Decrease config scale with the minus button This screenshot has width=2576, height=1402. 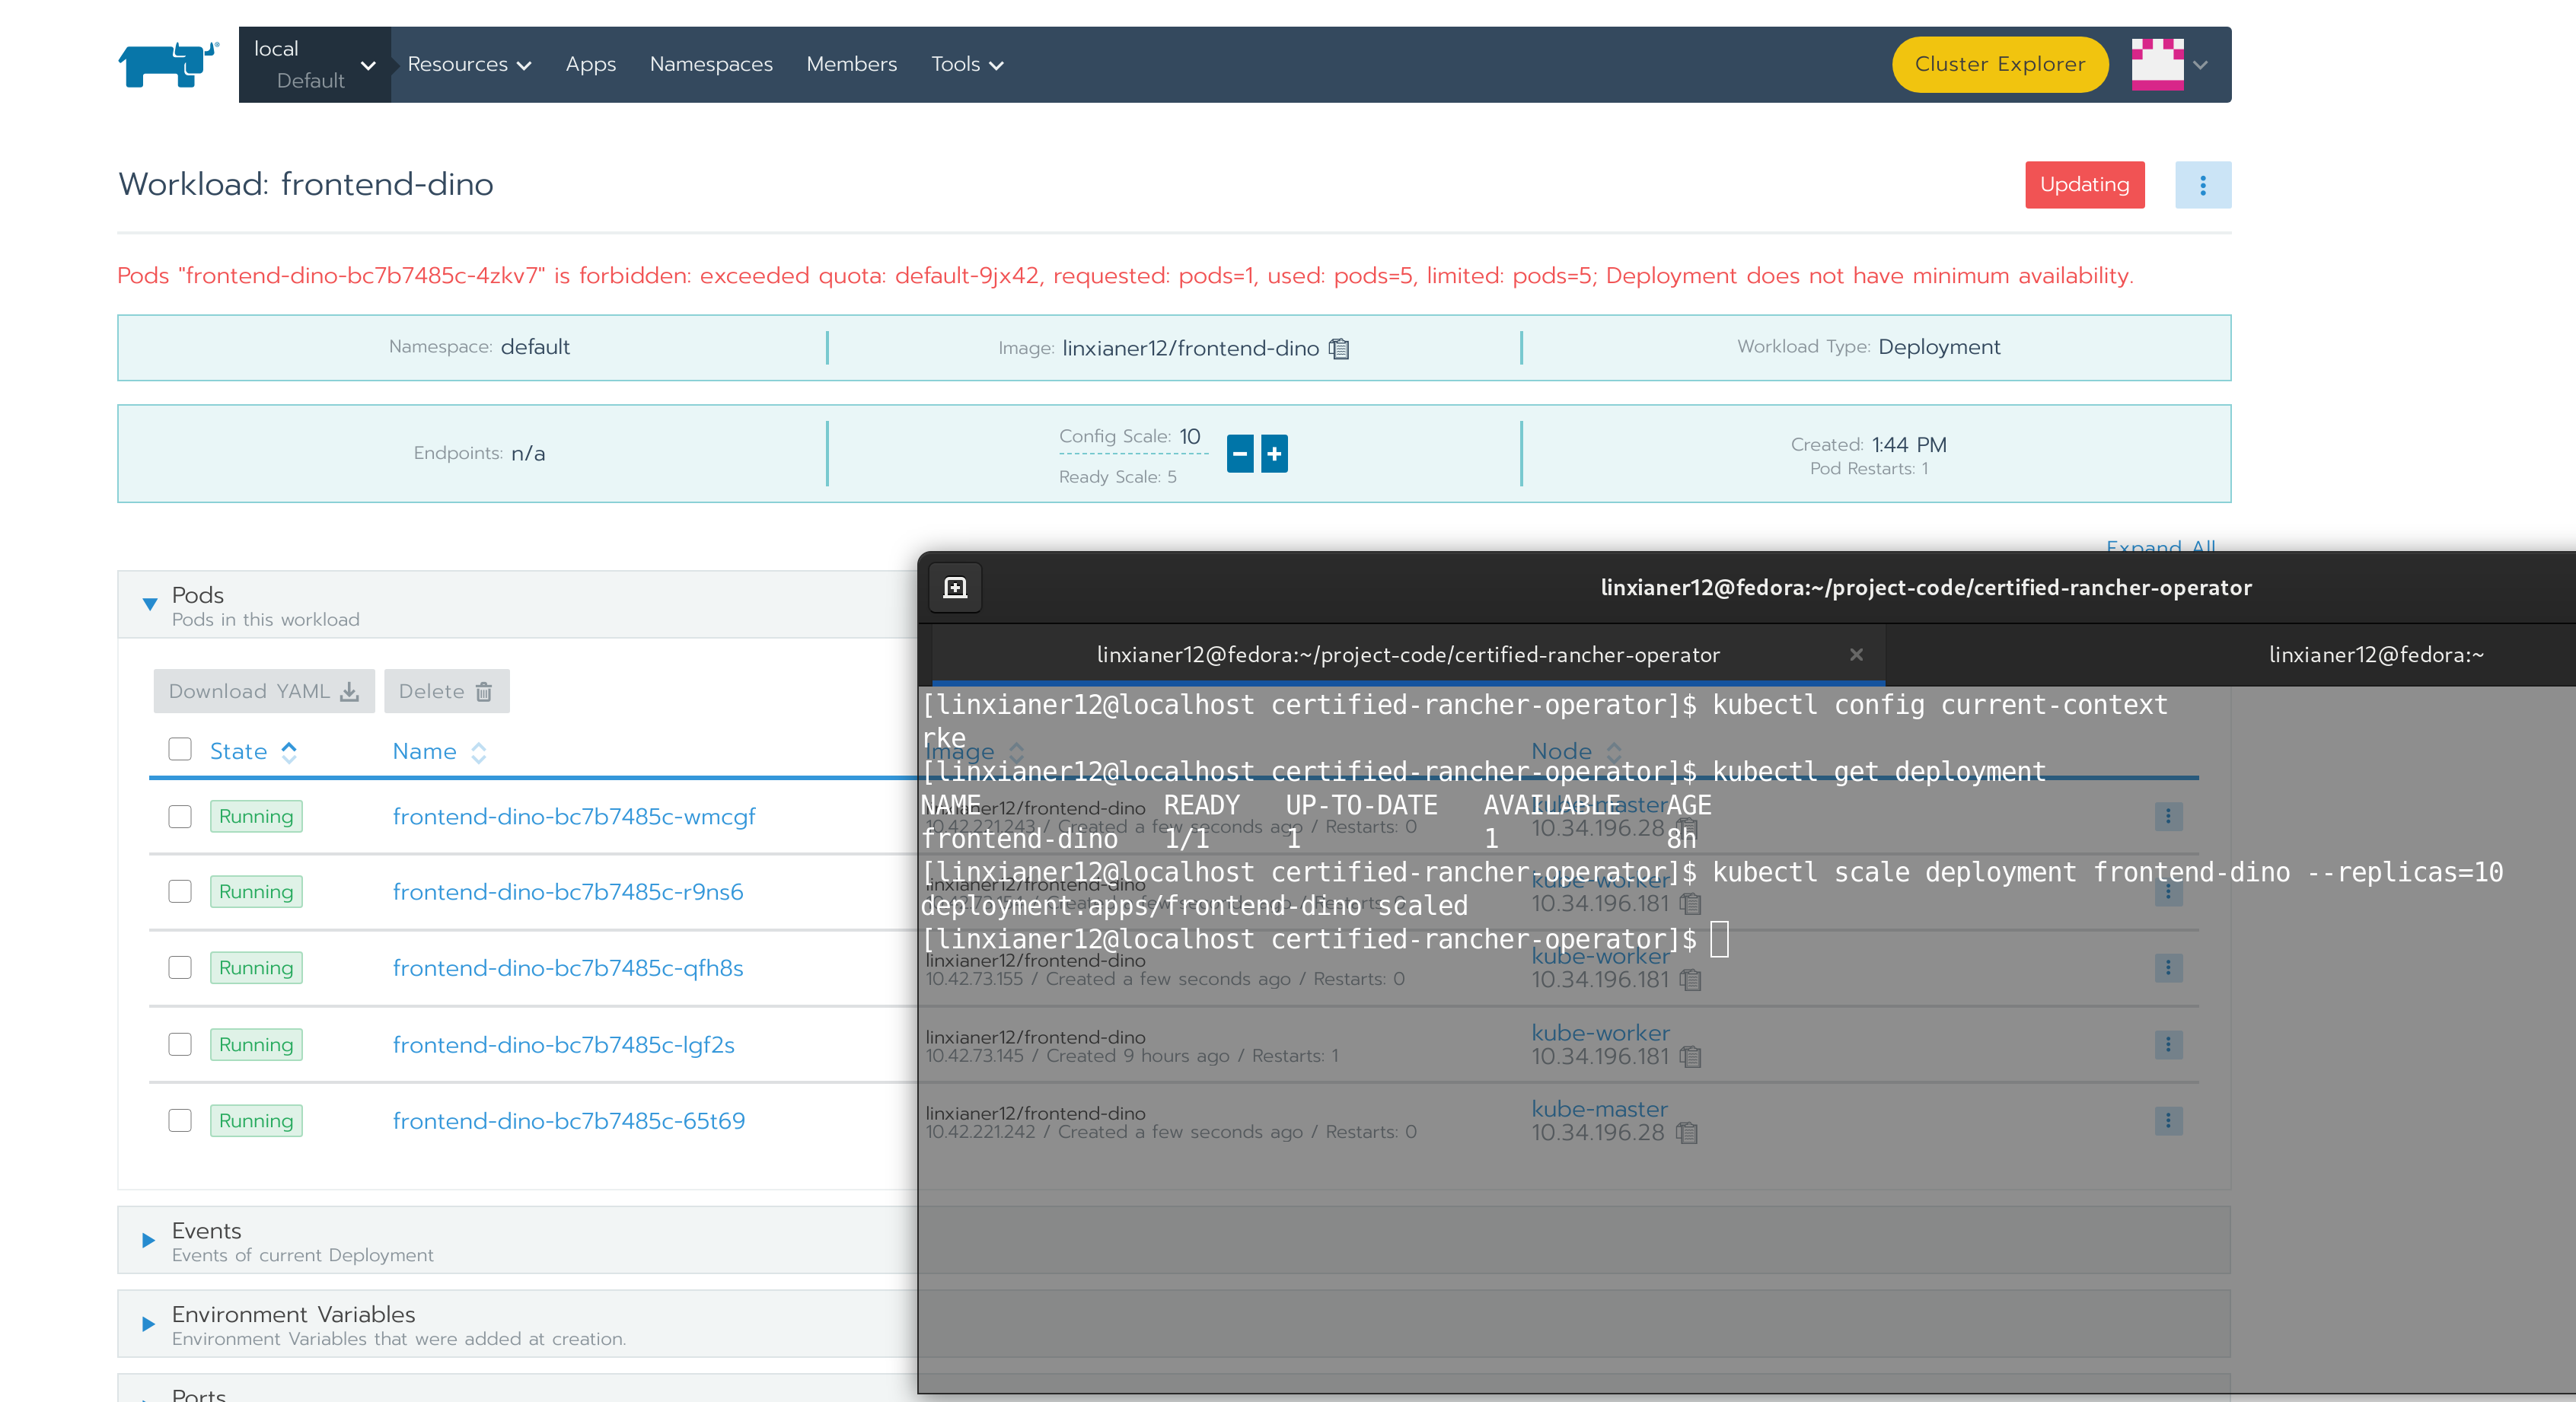pos(1239,454)
